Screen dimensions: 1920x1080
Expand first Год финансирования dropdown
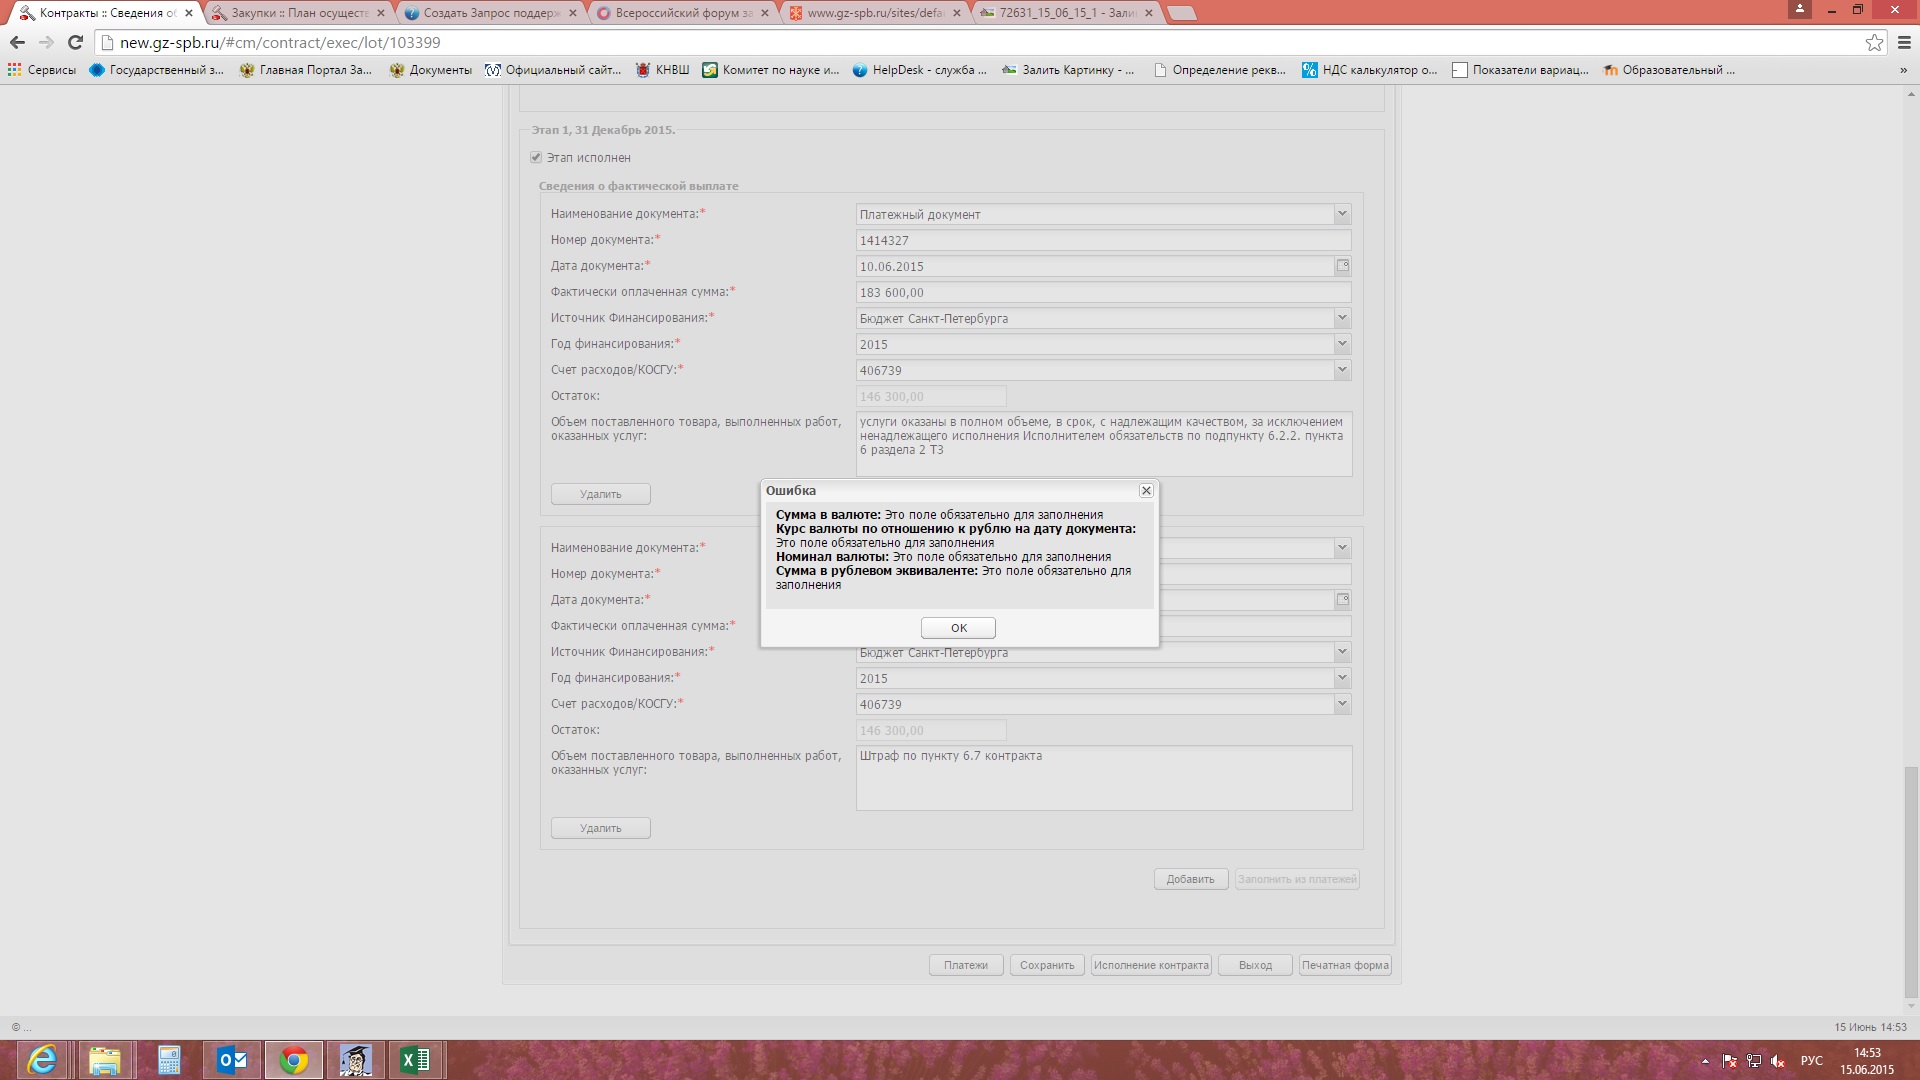click(x=1342, y=344)
